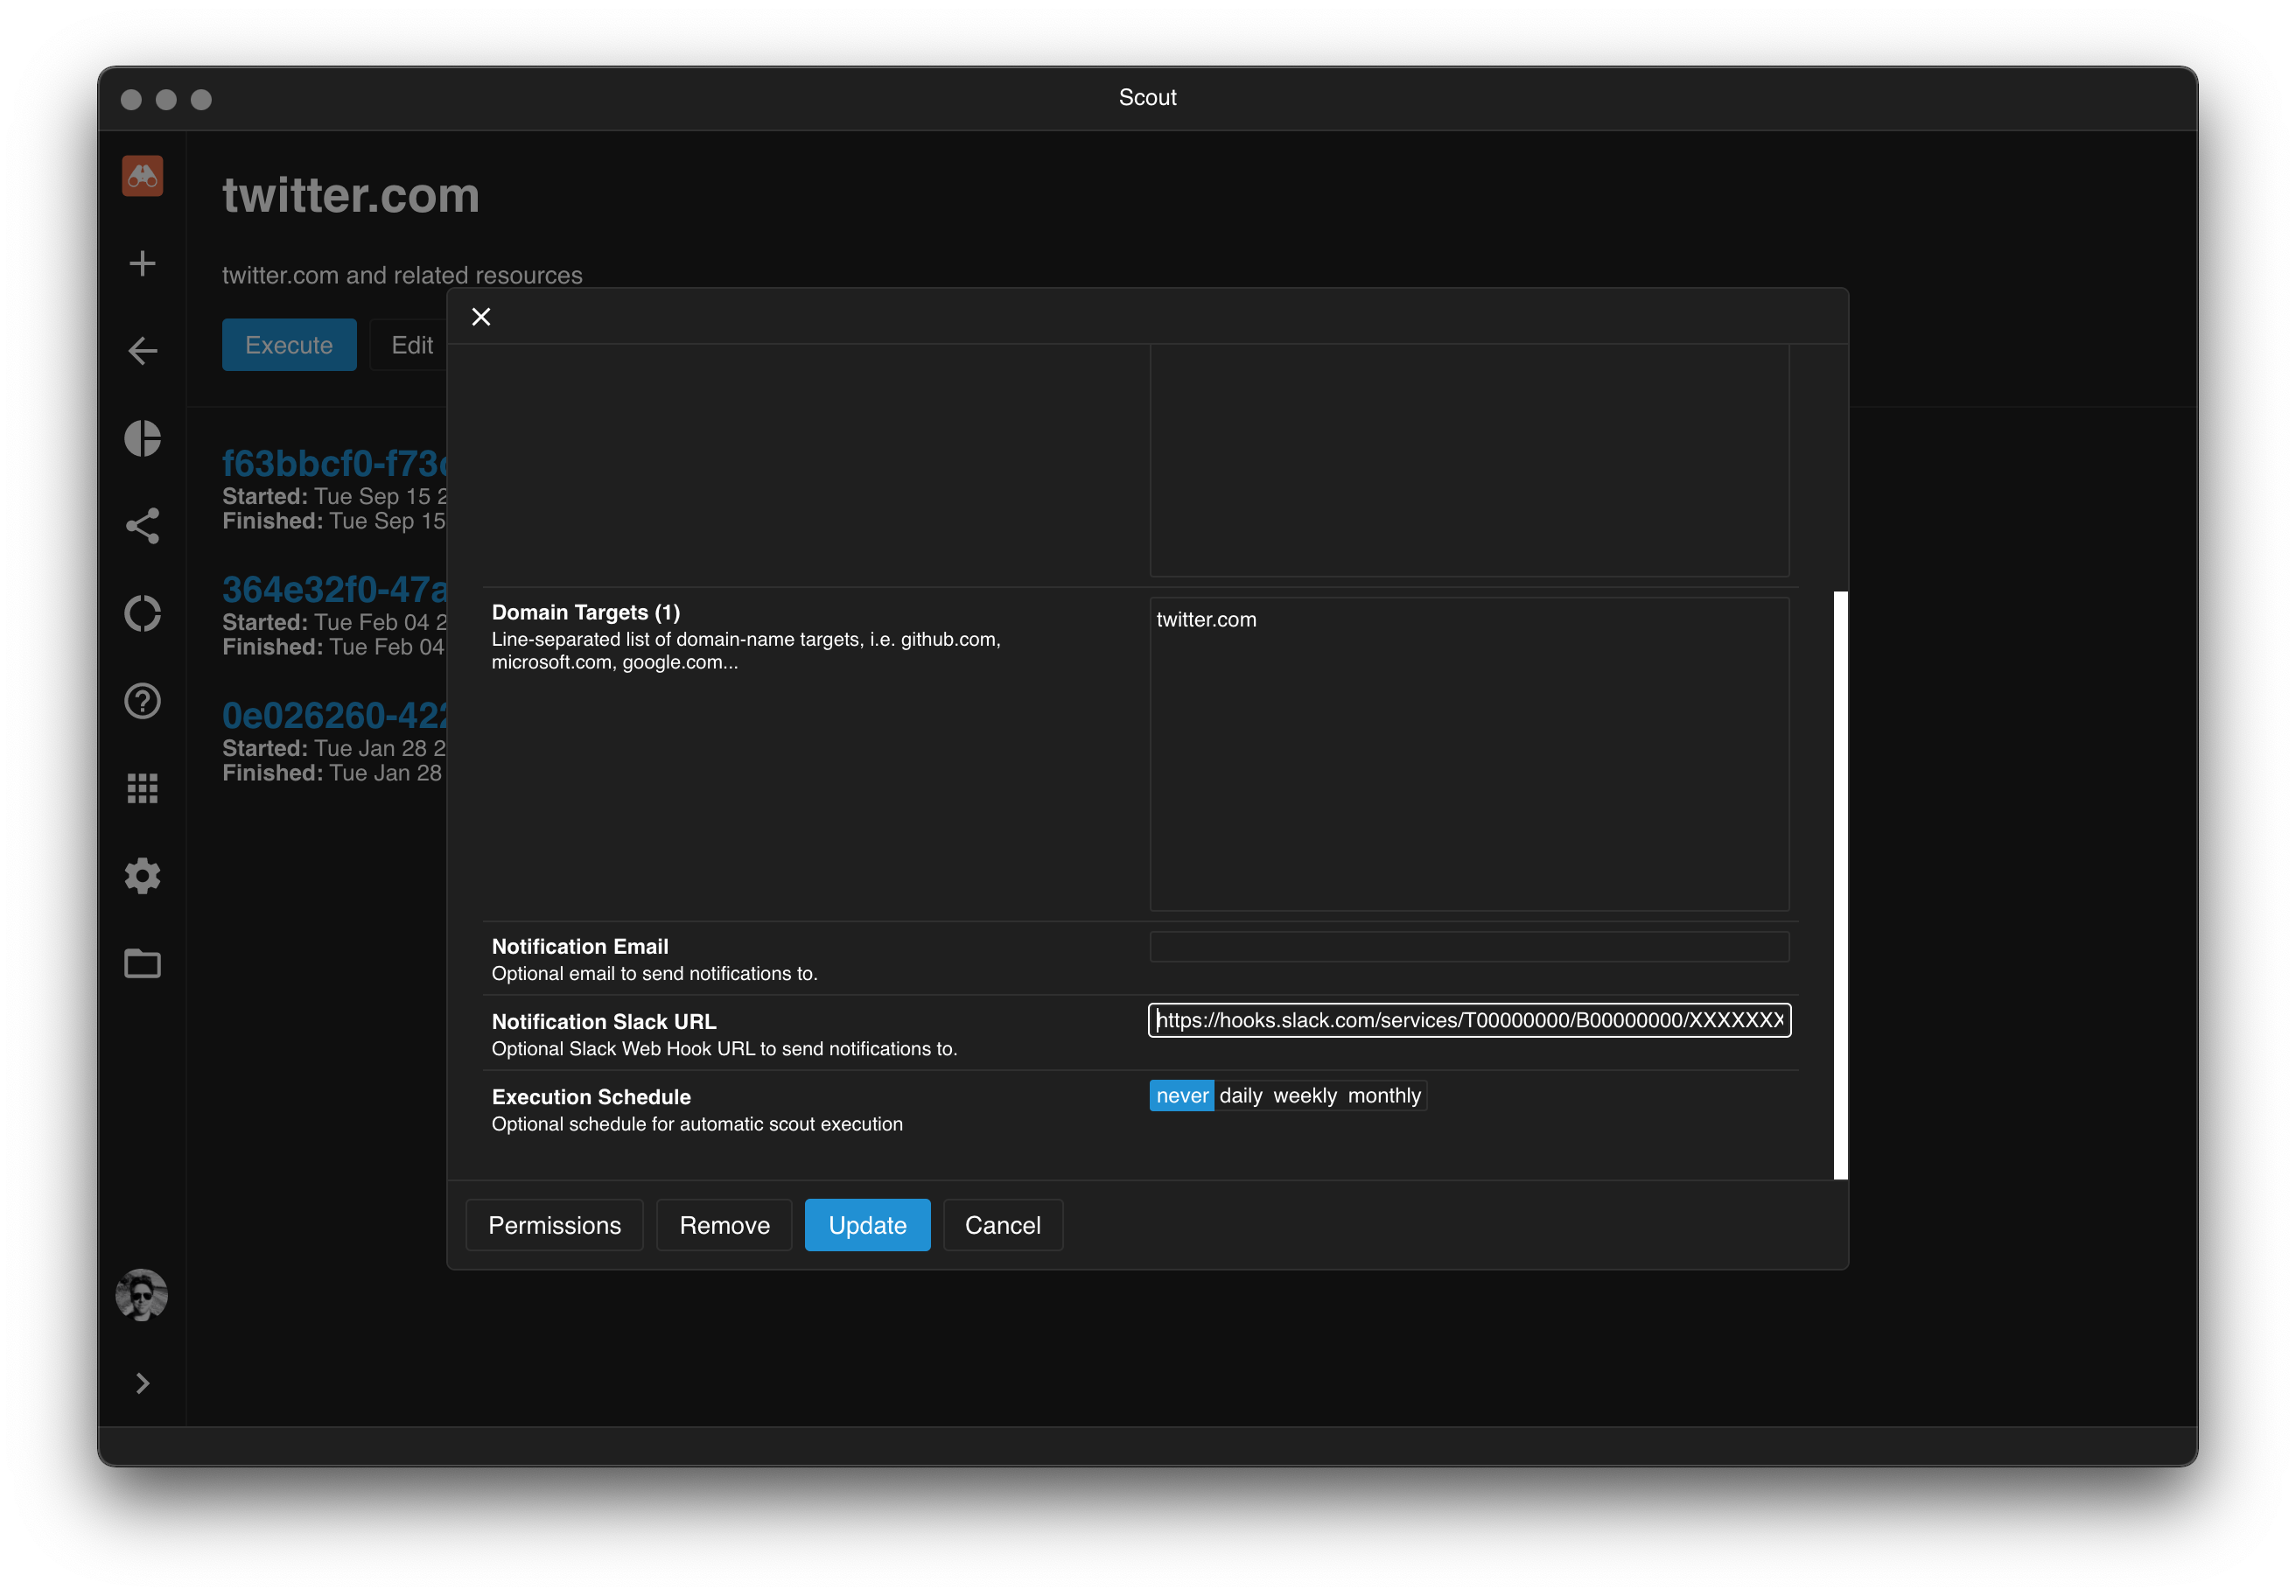Select the never schedule option
Screen dimensions: 2296x1596
point(1181,1096)
